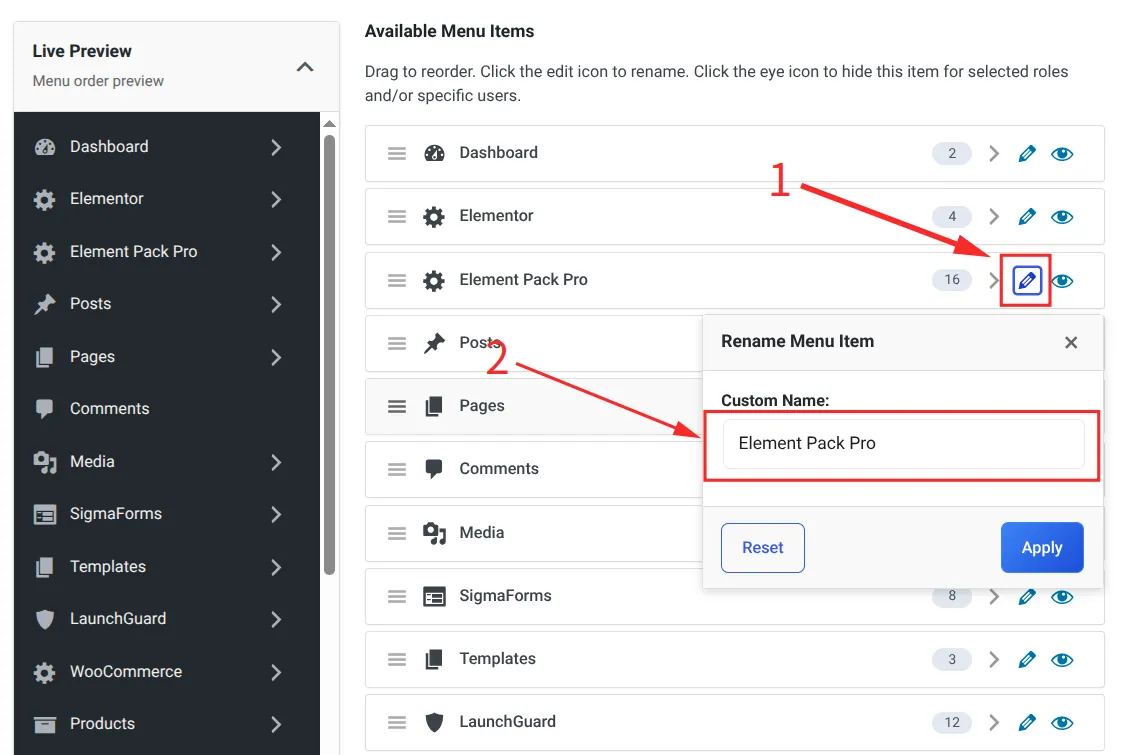Click the edit pencil for Dashboard row
Viewport: 1135px width, 755px height.
click(1026, 153)
